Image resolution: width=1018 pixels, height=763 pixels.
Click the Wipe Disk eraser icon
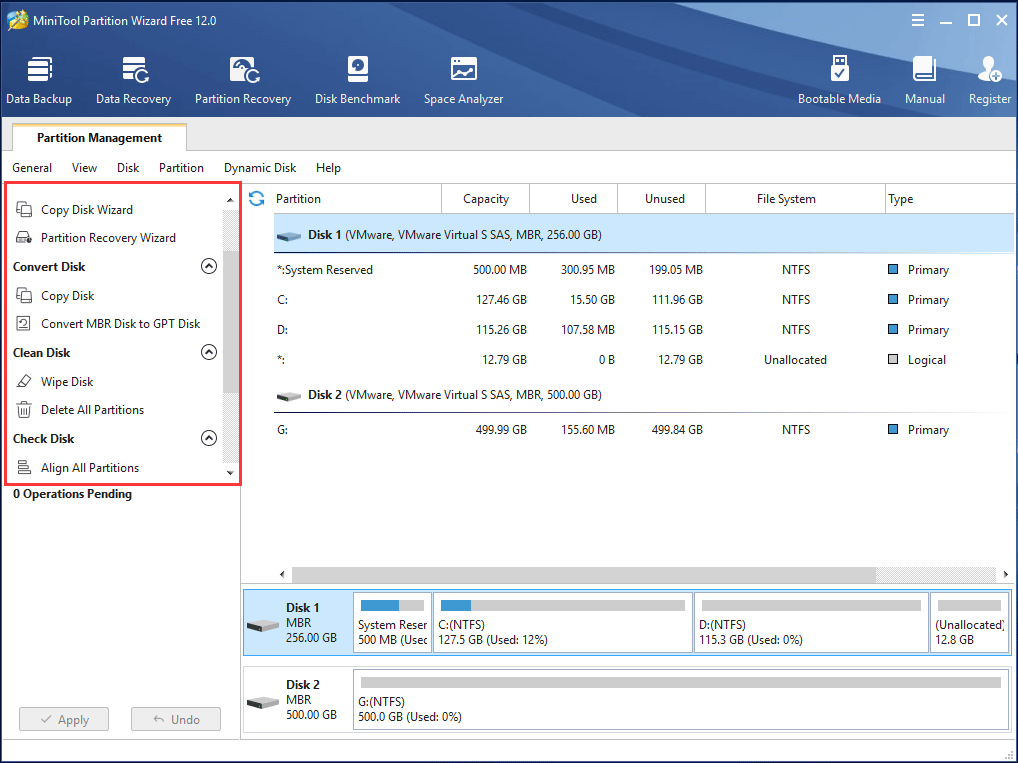coord(24,381)
